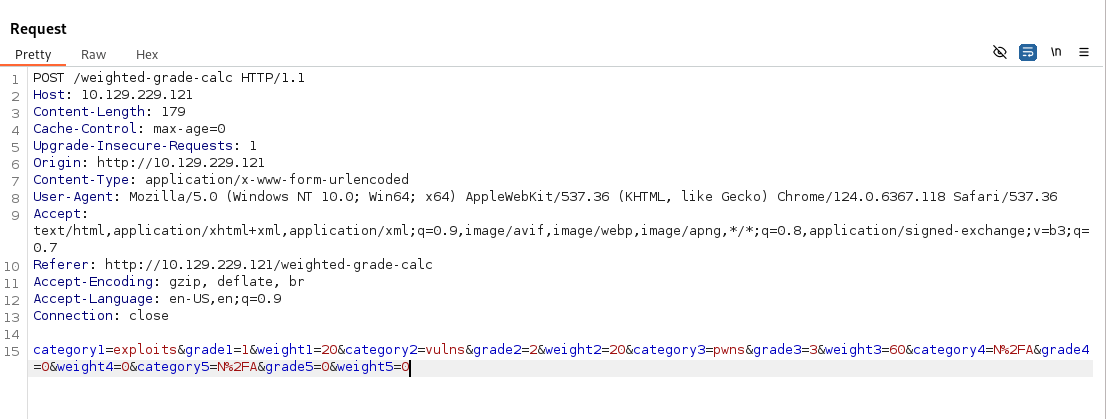Toggle the word wrap icon
The width and height of the screenshot is (1108, 419).
(x=1027, y=52)
